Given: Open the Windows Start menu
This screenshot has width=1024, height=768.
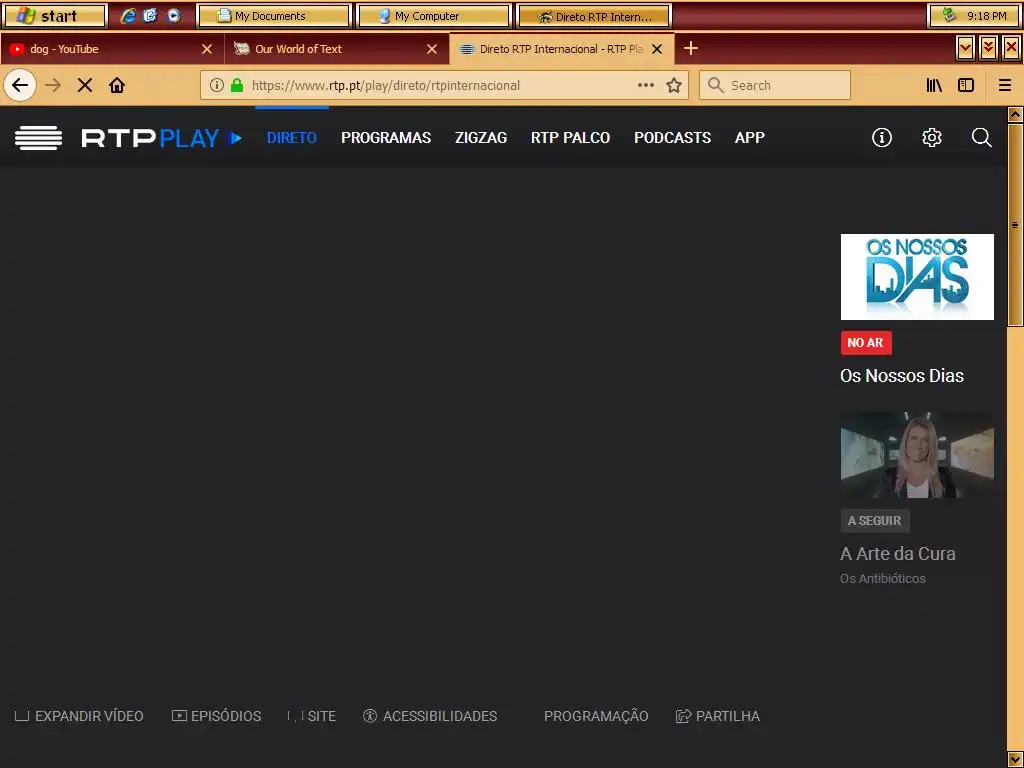Looking at the screenshot, I should [x=54, y=16].
